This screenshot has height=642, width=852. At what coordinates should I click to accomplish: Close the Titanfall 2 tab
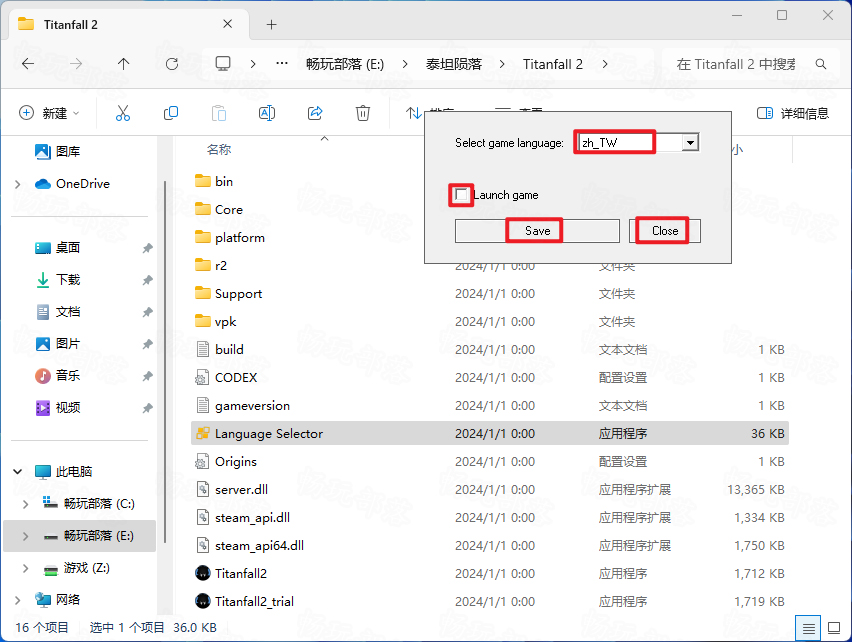coord(228,24)
